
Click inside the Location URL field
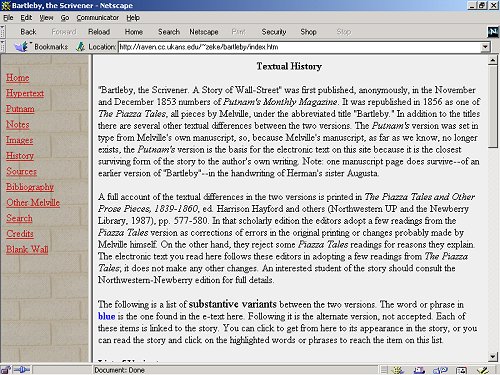pos(299,47)
